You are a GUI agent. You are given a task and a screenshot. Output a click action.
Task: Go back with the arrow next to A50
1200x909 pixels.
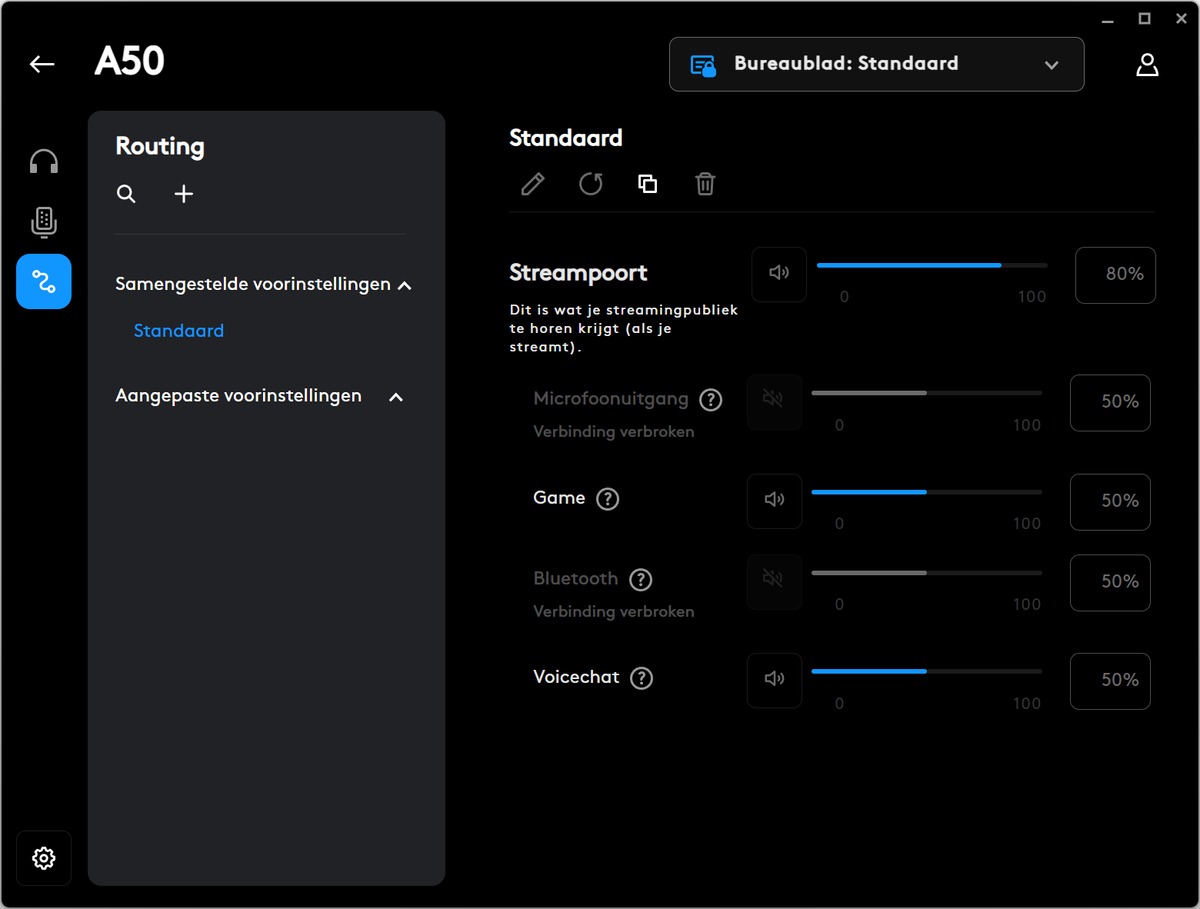point(42,64)
